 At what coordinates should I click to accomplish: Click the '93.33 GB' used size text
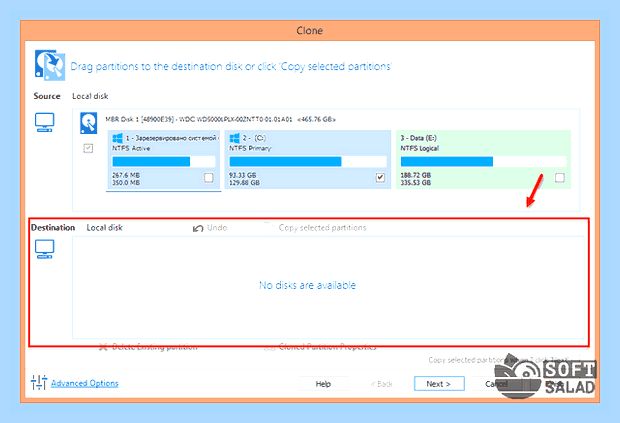click(x=242, y=175)
